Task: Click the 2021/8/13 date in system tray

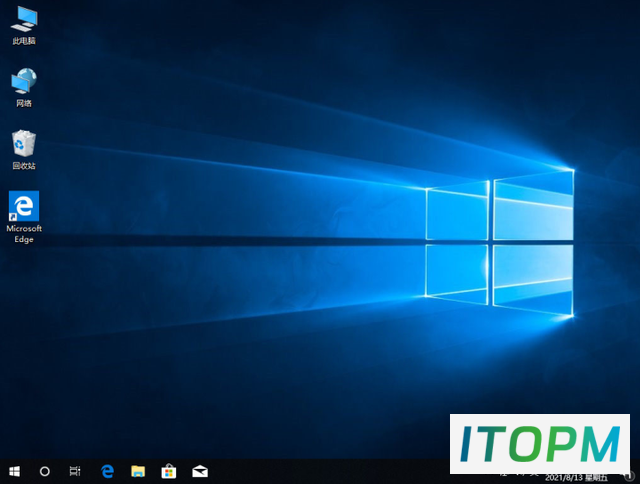Action: click(576, 477)
